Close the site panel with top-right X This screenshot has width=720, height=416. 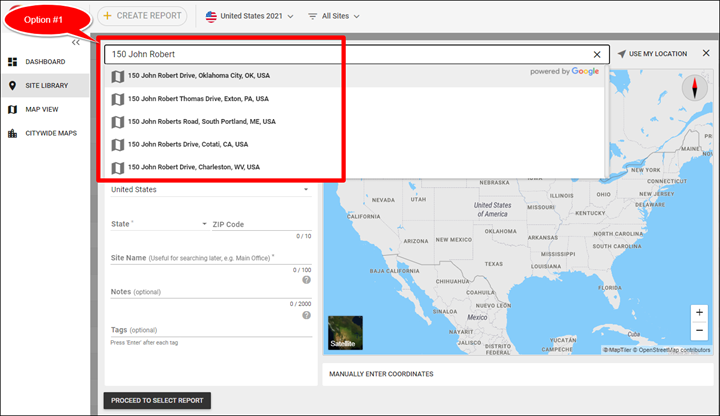coord(706,54)
